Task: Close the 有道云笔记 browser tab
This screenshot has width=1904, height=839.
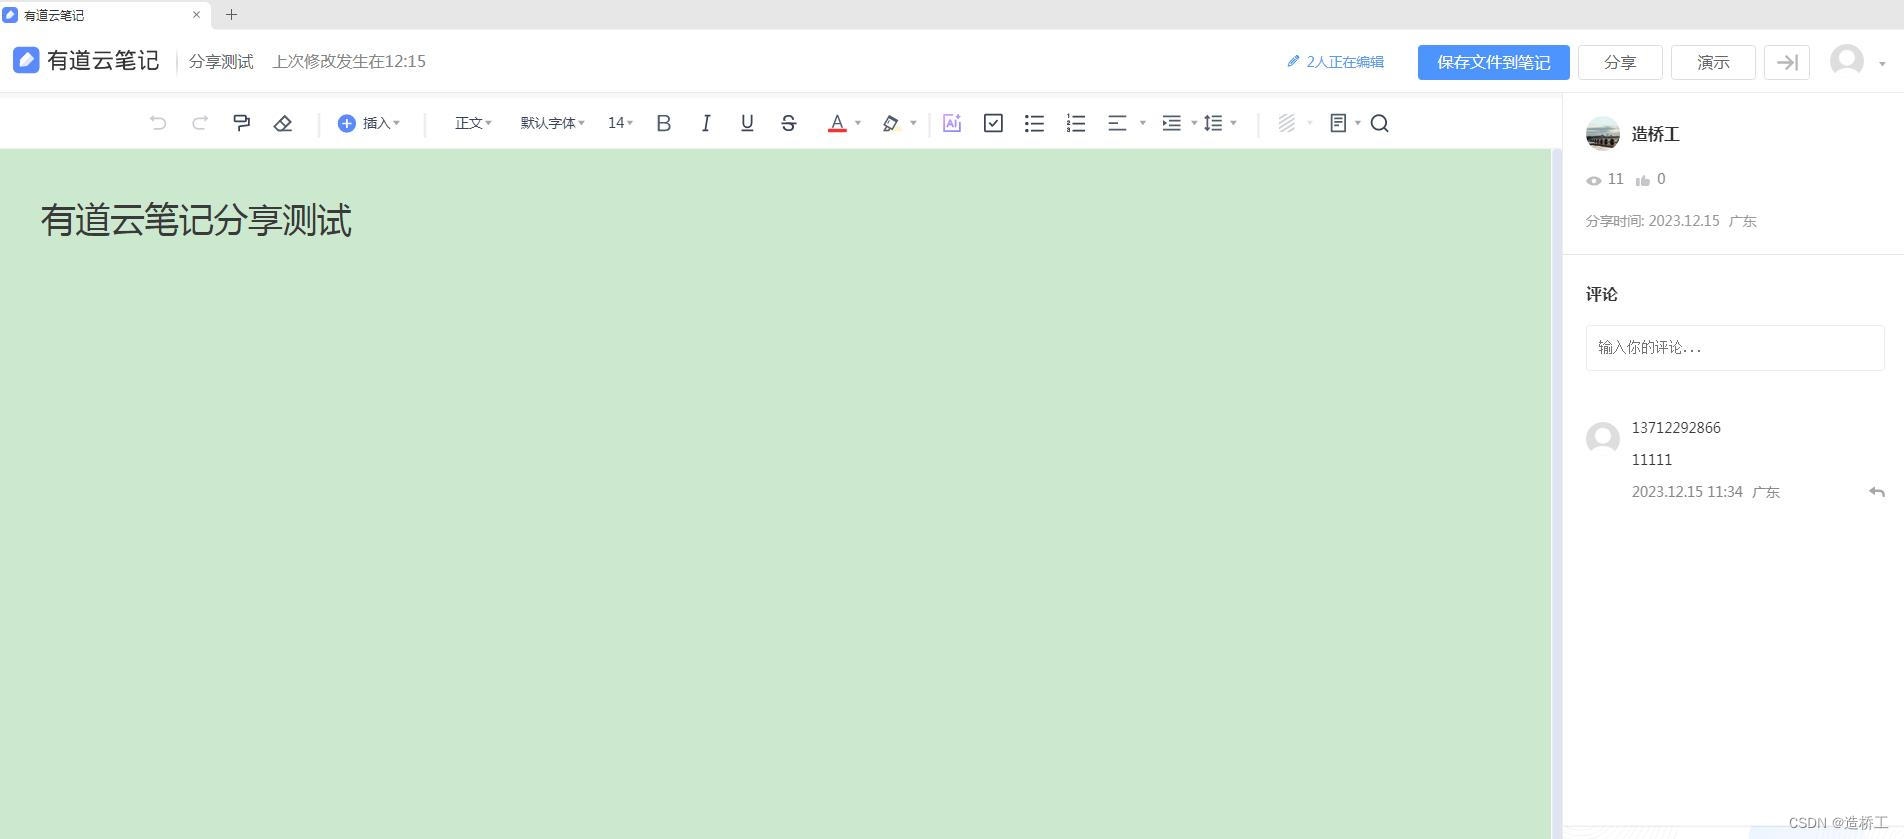Action: click(196, 15)
